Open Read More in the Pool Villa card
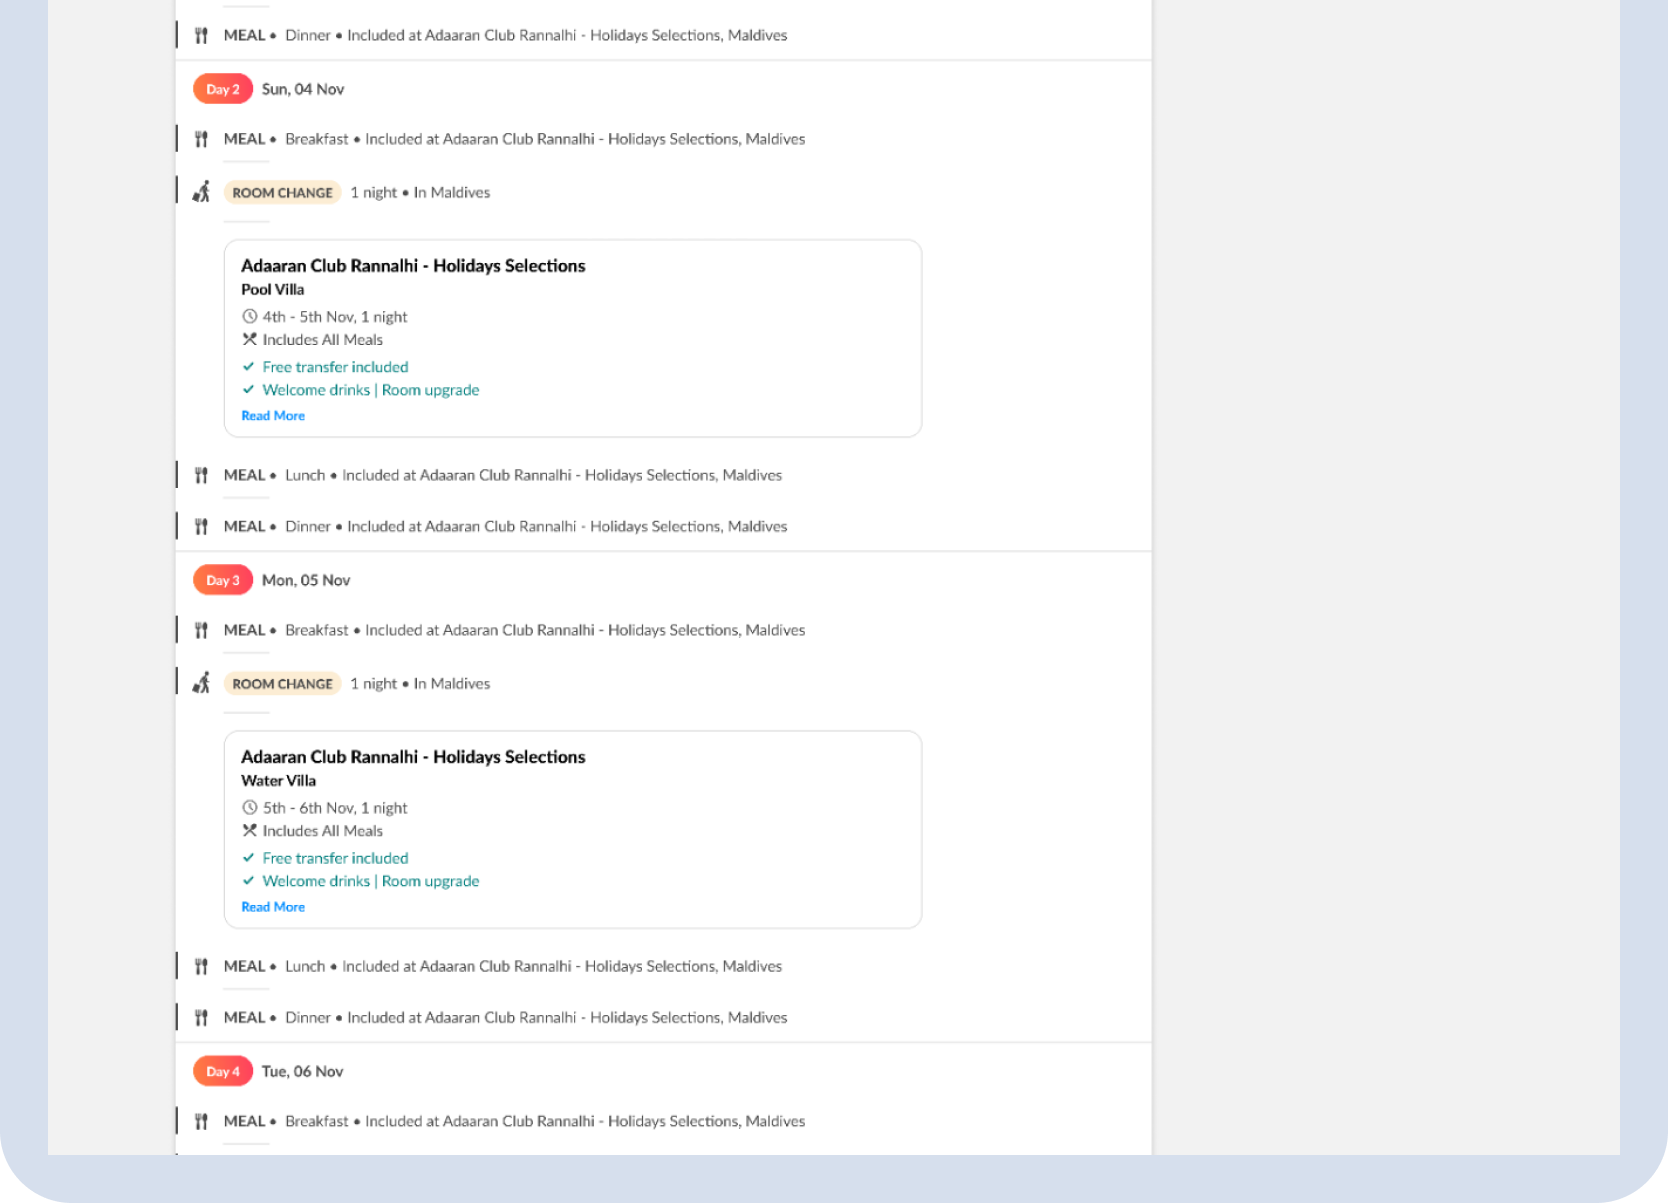1668x1203 pixels. [x=273, y=416]
